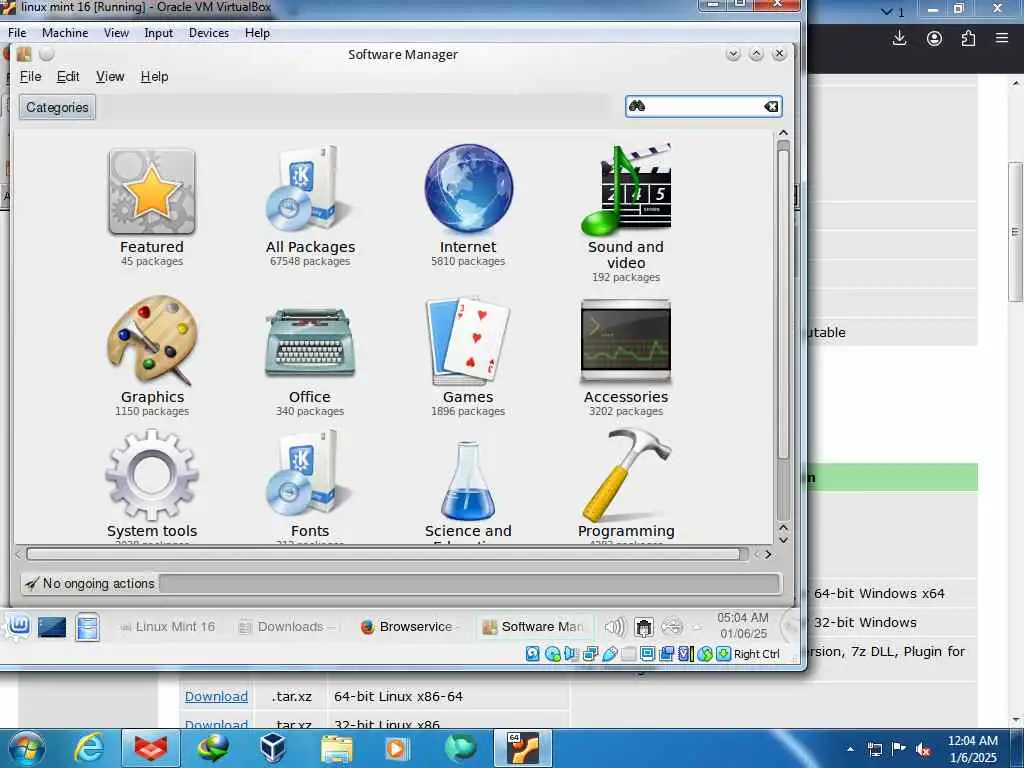Open the browser extensions puzzle icon
This screenshot has height=768, width=1024.
click(x=968, y=39)
